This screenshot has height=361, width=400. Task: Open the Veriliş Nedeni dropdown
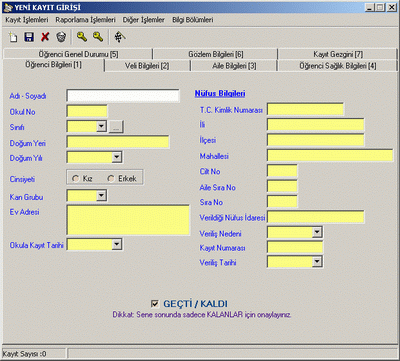(317, 232)
